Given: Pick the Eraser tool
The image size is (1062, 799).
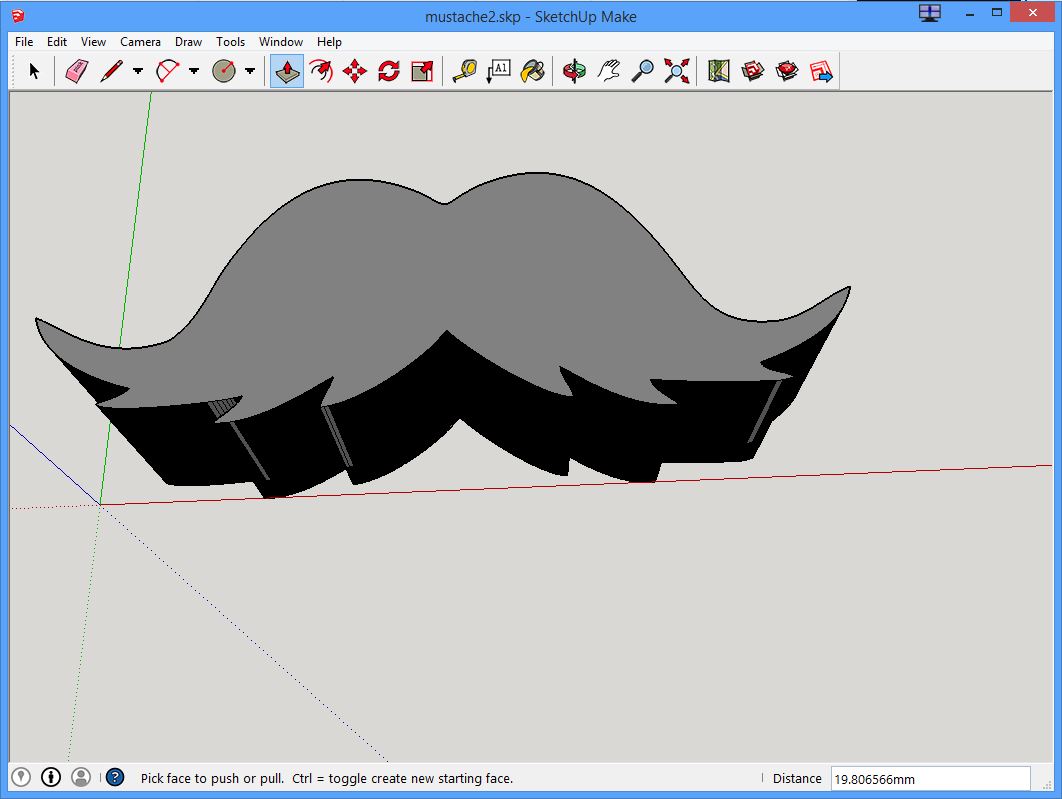Looking at the screenshot, I should click(77, 71).
